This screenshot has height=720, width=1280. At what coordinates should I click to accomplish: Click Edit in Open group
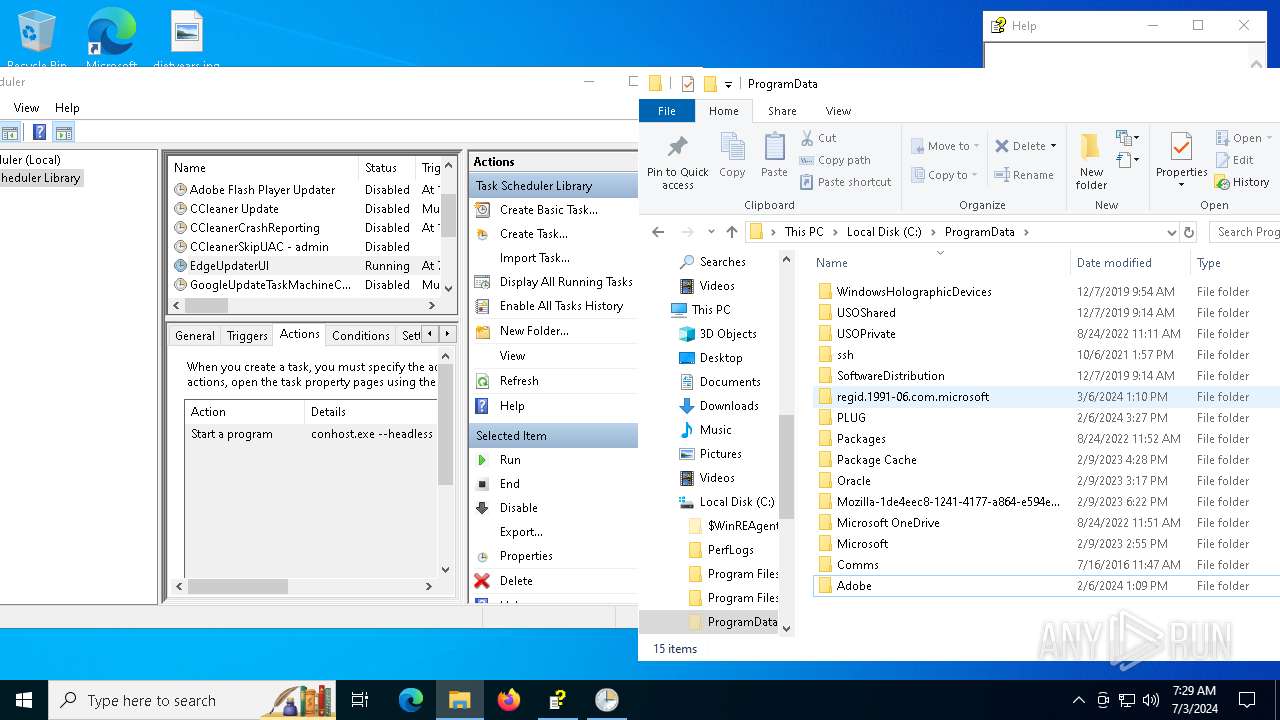click(x=1234, y=160)
